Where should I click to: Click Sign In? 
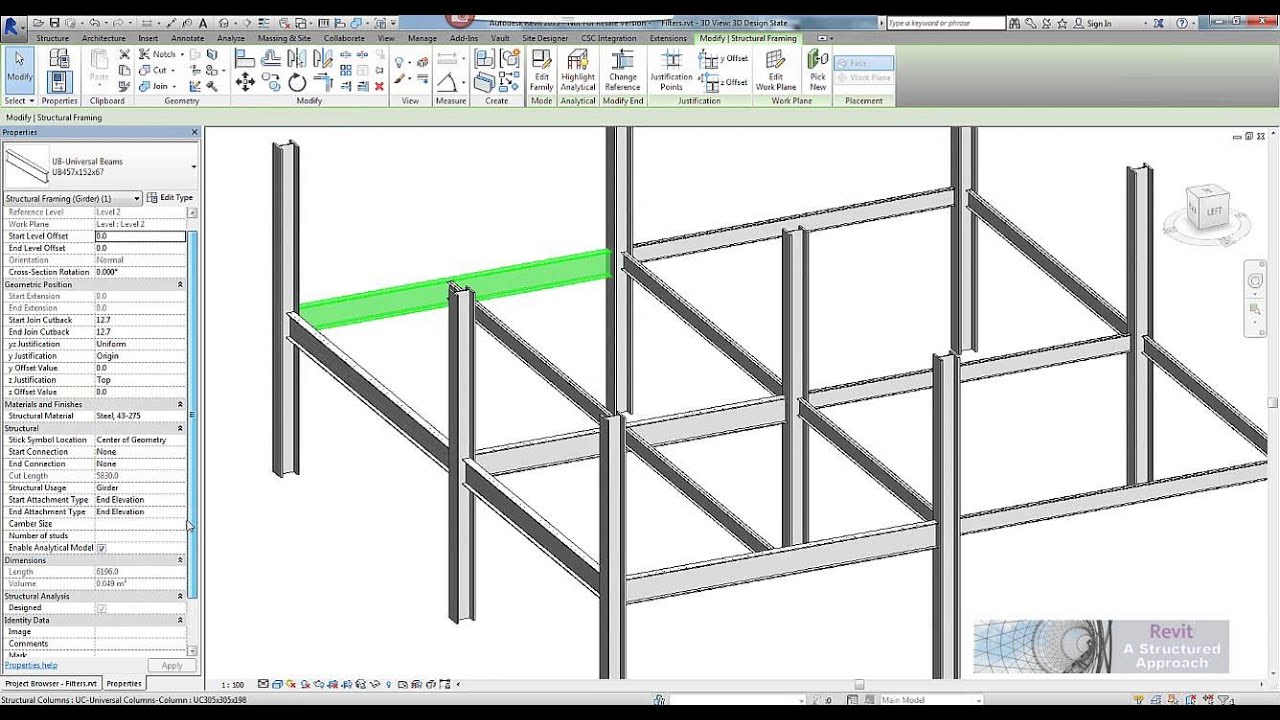click(1099, 23)
